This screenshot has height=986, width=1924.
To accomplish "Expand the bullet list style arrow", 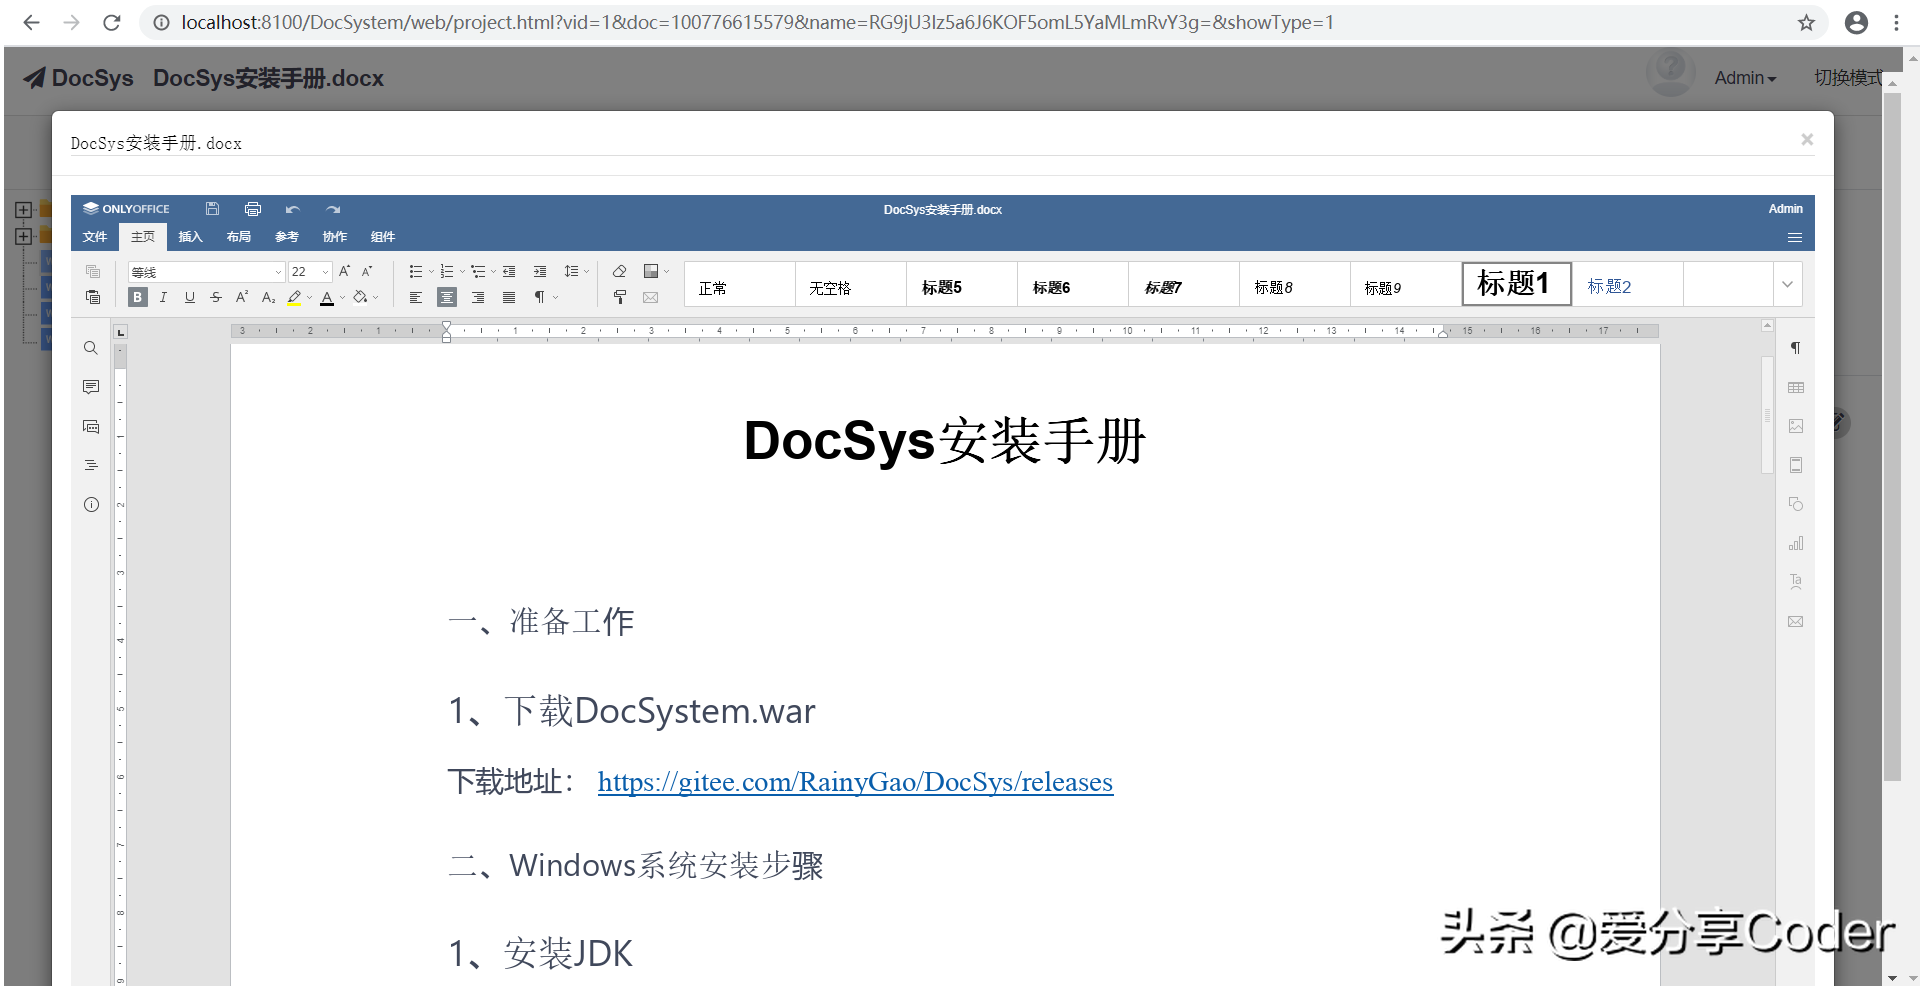I will pos(431,271).
